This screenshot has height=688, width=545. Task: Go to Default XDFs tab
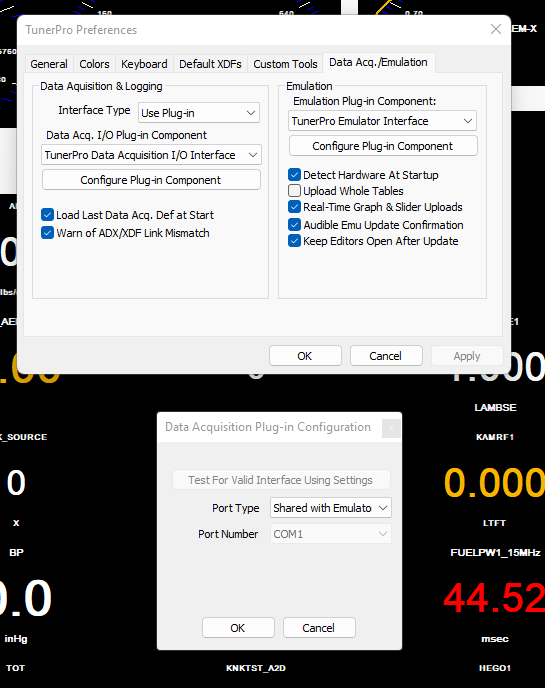click(210, 64)
